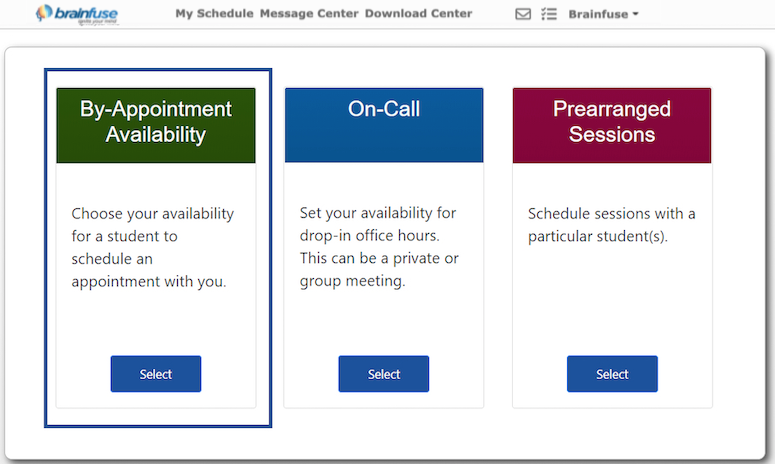Click the maroon Prearranged Sessions header
Viewport: 775px width, 464px height.
[x=611, y=125]
